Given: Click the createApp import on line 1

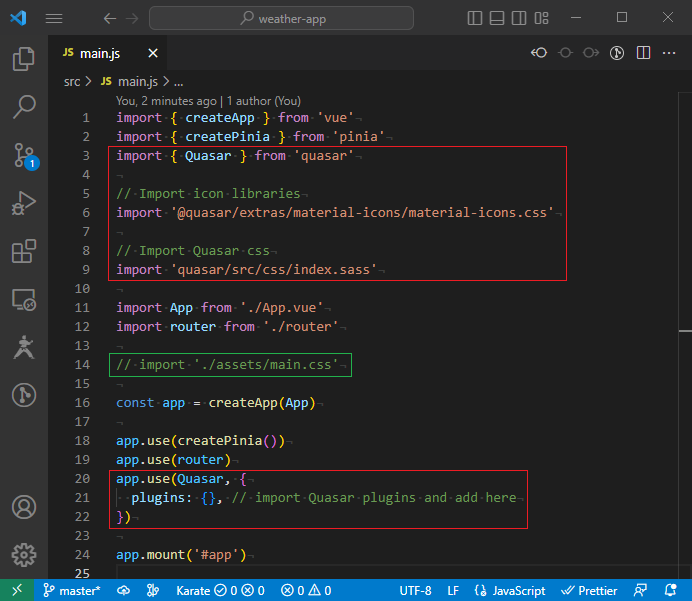Looking at the screenshot, I should point(220,118).
